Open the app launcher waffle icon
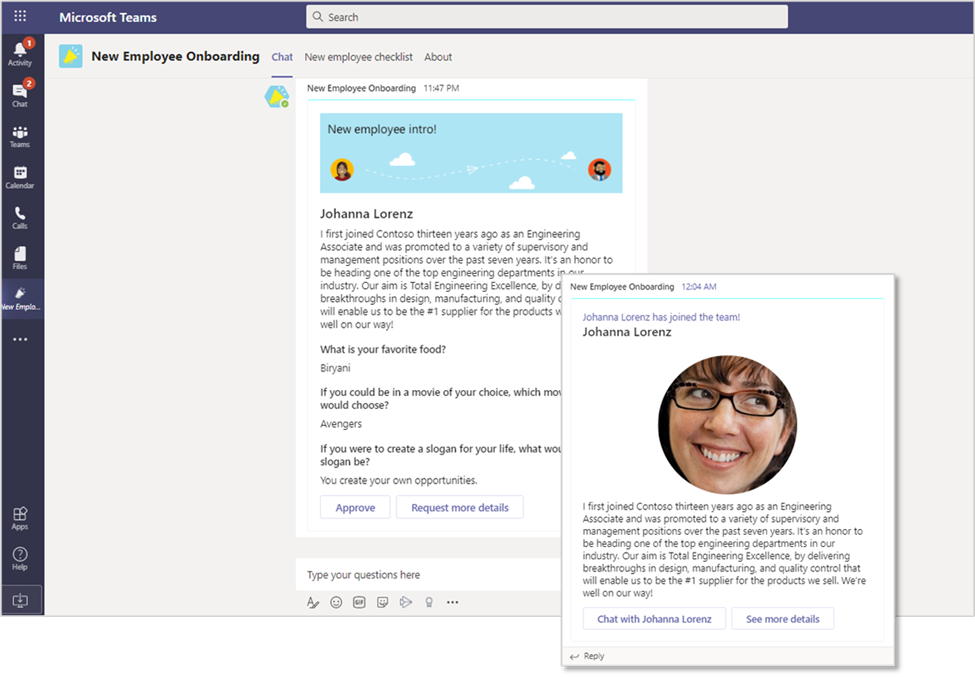 click(x=20, y=16)
